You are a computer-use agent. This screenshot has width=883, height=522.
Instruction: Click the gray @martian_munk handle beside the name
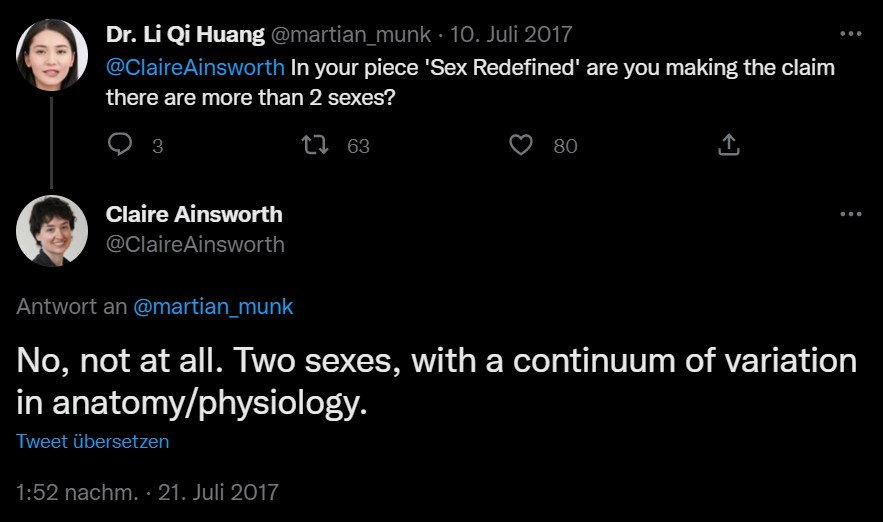click(x=351, y=35)
